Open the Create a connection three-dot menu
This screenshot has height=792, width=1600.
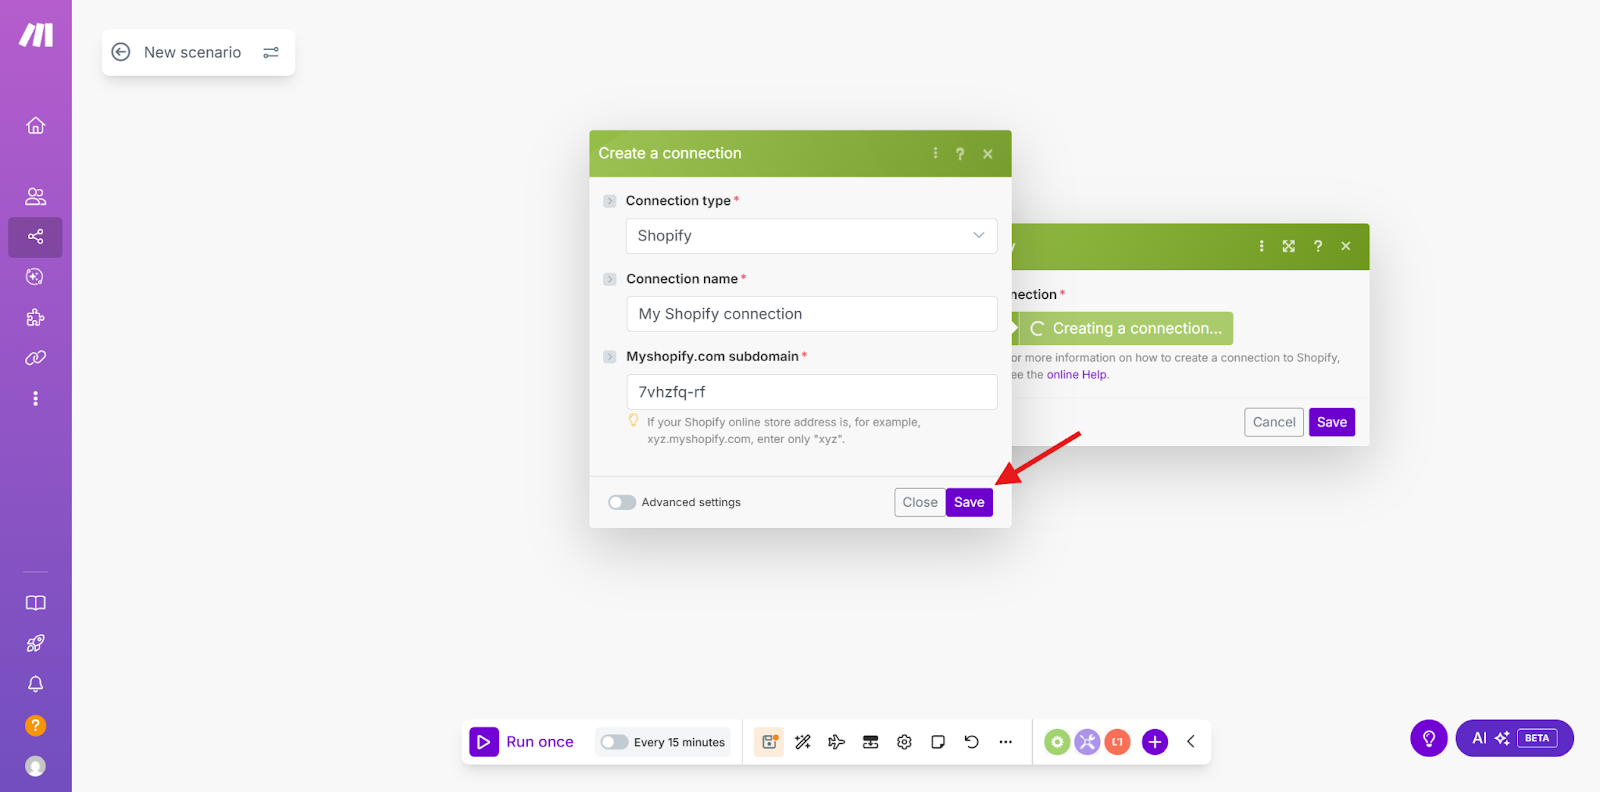(x=935, y=153)
